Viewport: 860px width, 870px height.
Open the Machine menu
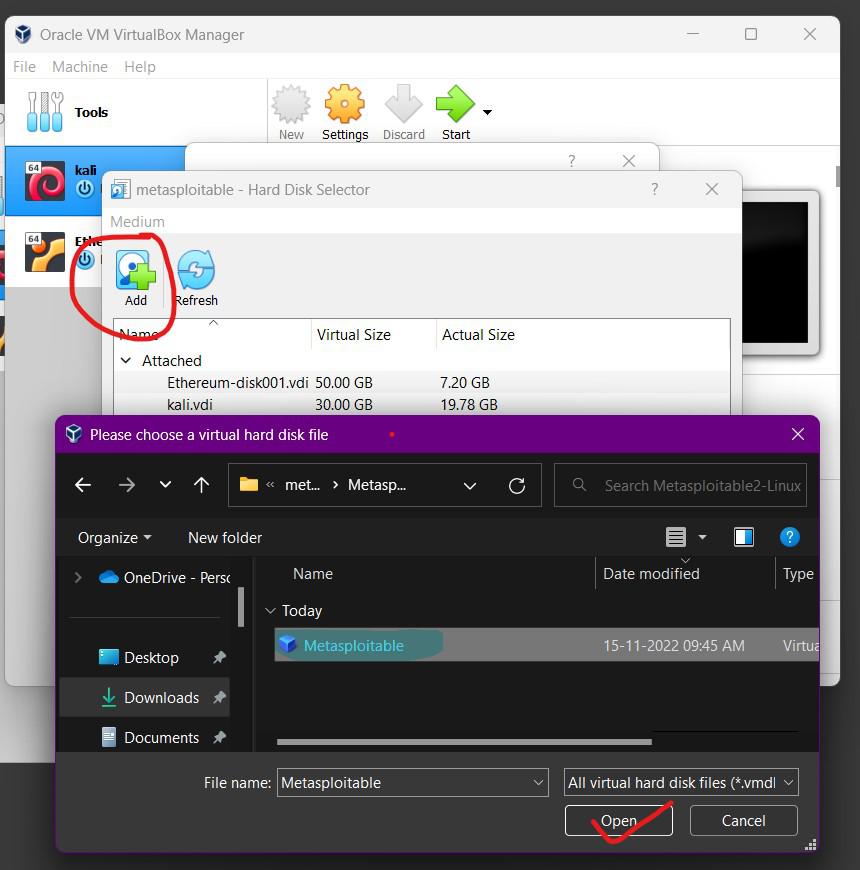point(80,67)
